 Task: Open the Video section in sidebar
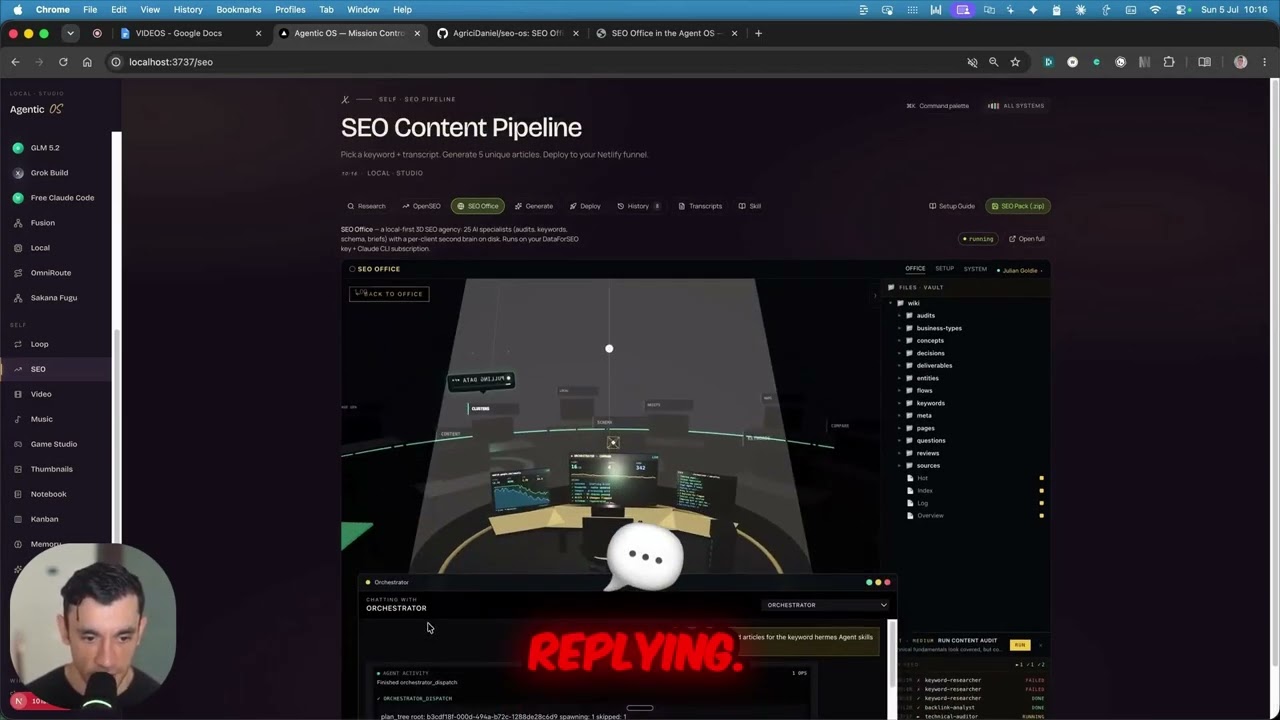tap(41, 394)
